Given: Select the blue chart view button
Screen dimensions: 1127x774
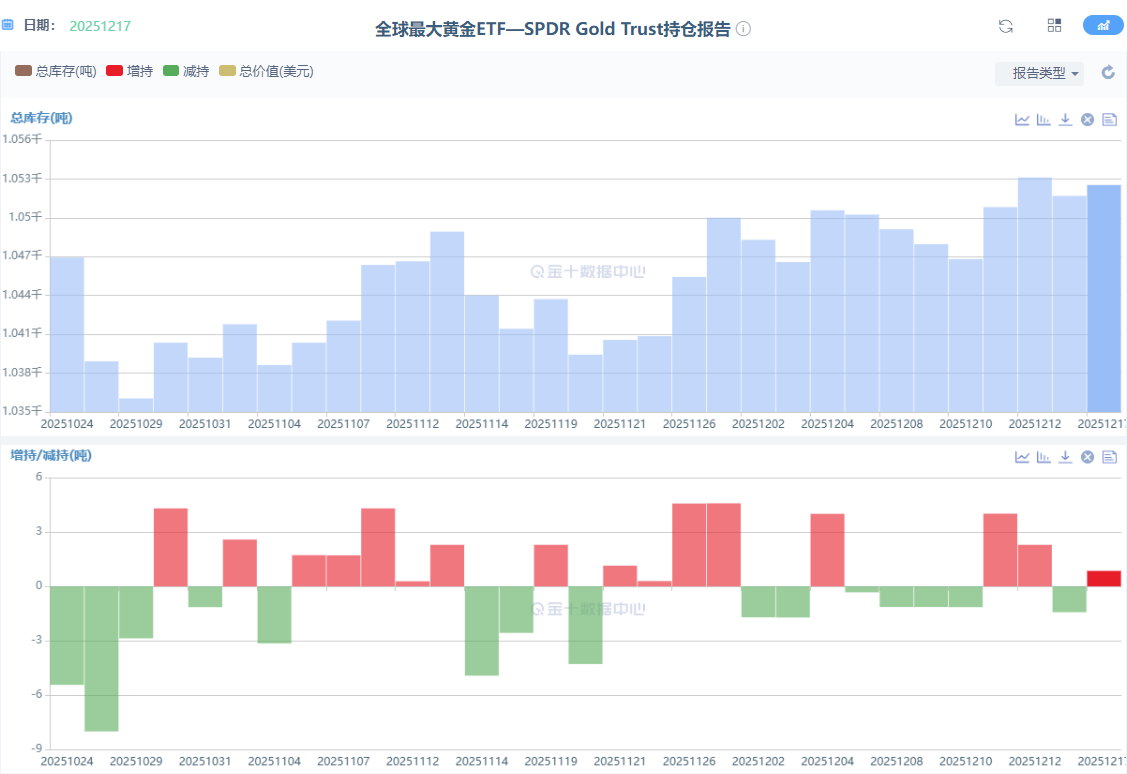Looking at the screenshot, I should click(1103, 26).
